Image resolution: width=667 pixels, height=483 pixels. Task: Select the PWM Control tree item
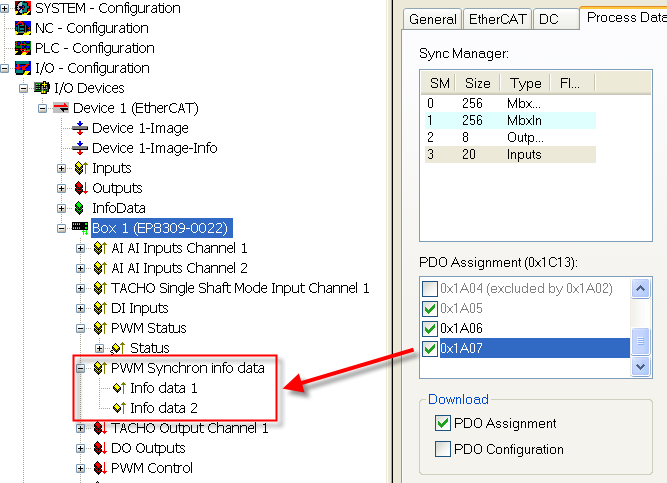pyautogui.click(x=151, y=468)
